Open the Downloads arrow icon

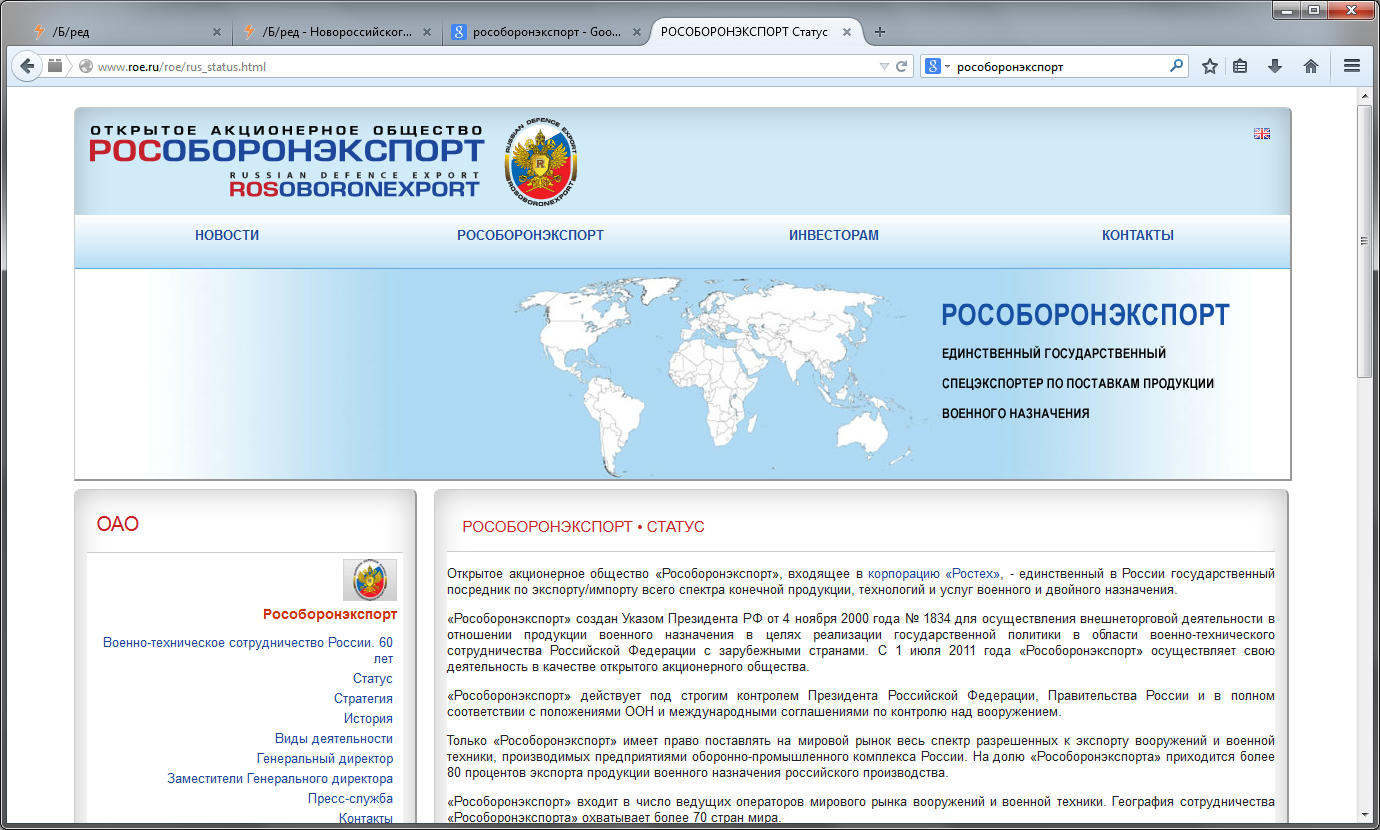(1275, 67)
